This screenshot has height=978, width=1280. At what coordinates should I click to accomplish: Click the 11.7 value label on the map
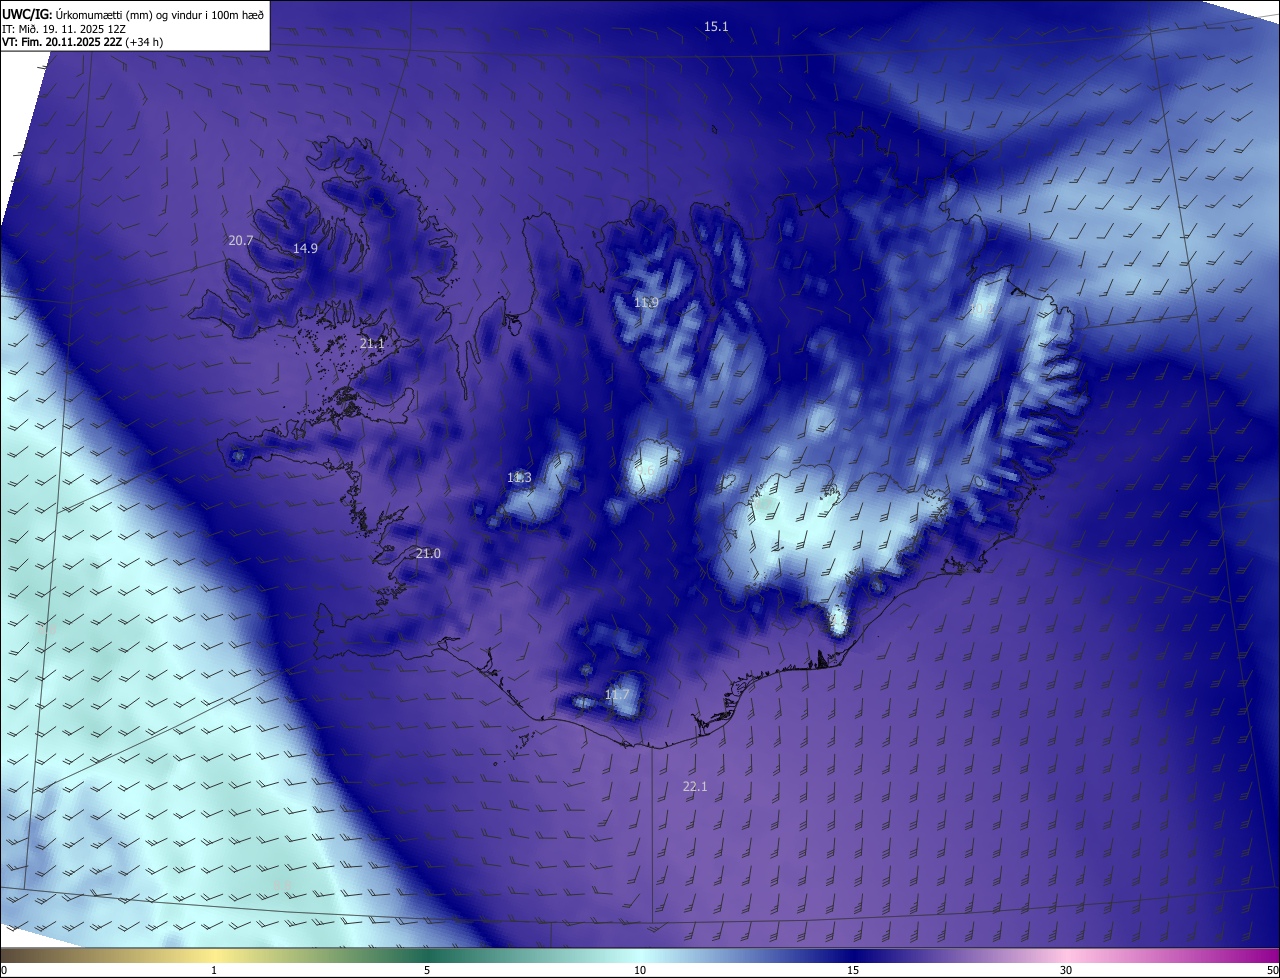617,695
